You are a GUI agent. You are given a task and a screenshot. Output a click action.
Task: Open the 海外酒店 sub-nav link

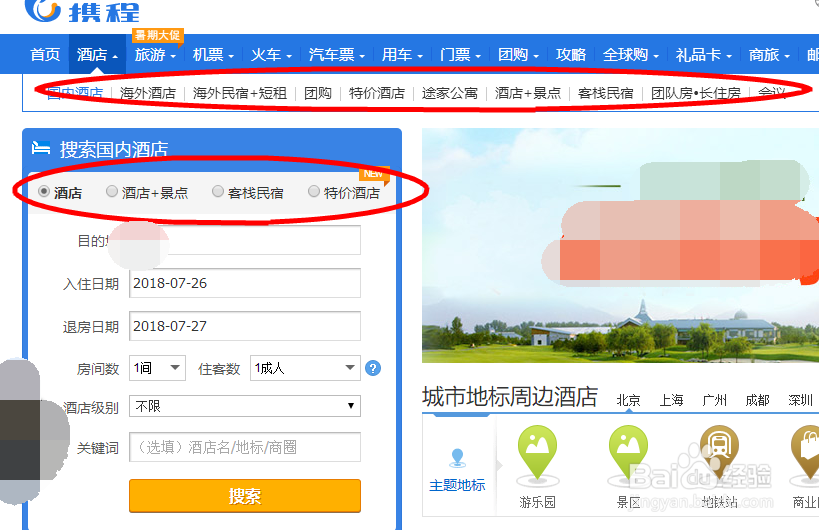148,93
